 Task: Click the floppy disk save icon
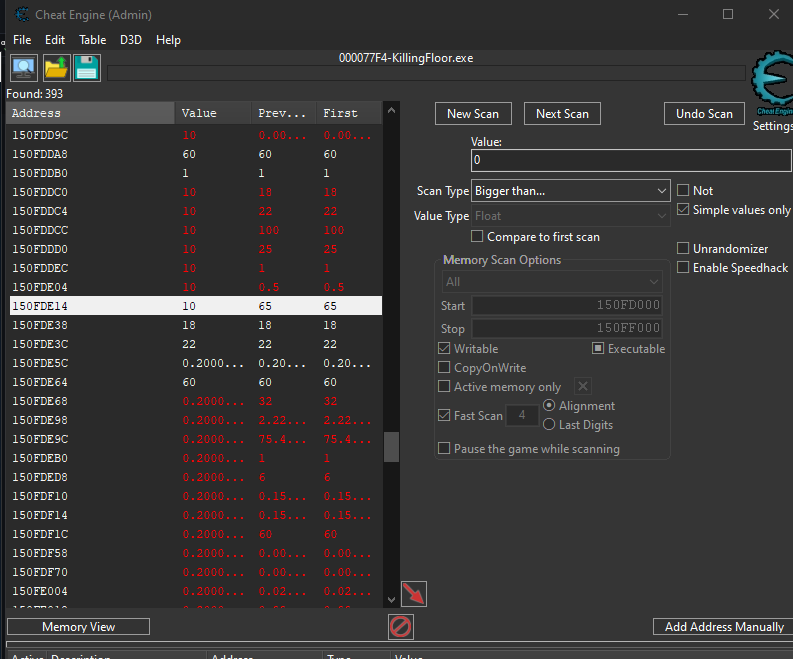[x=86, y=68]
